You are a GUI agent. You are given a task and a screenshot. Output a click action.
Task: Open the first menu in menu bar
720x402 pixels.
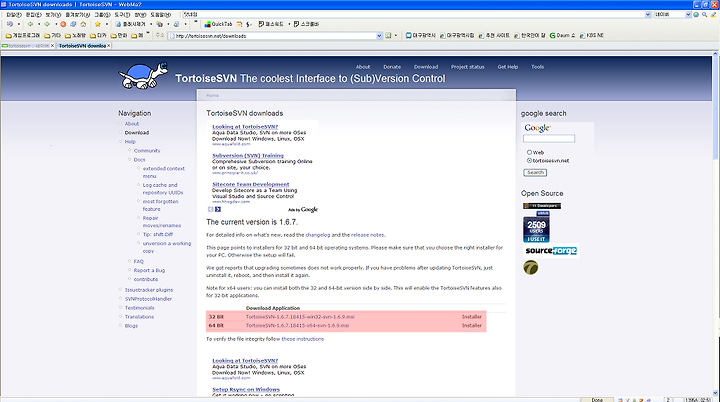pos(14,15)
